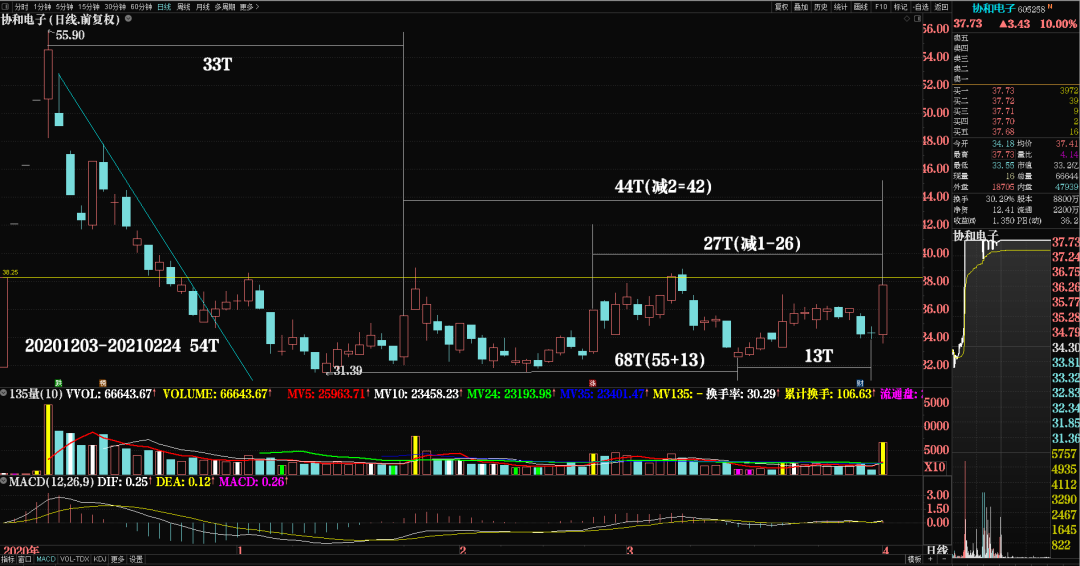This screenshot has height=566, width=1080.
Task: Click the stock name 协和电子 in the quote panel
Action: tap(993, 8)
